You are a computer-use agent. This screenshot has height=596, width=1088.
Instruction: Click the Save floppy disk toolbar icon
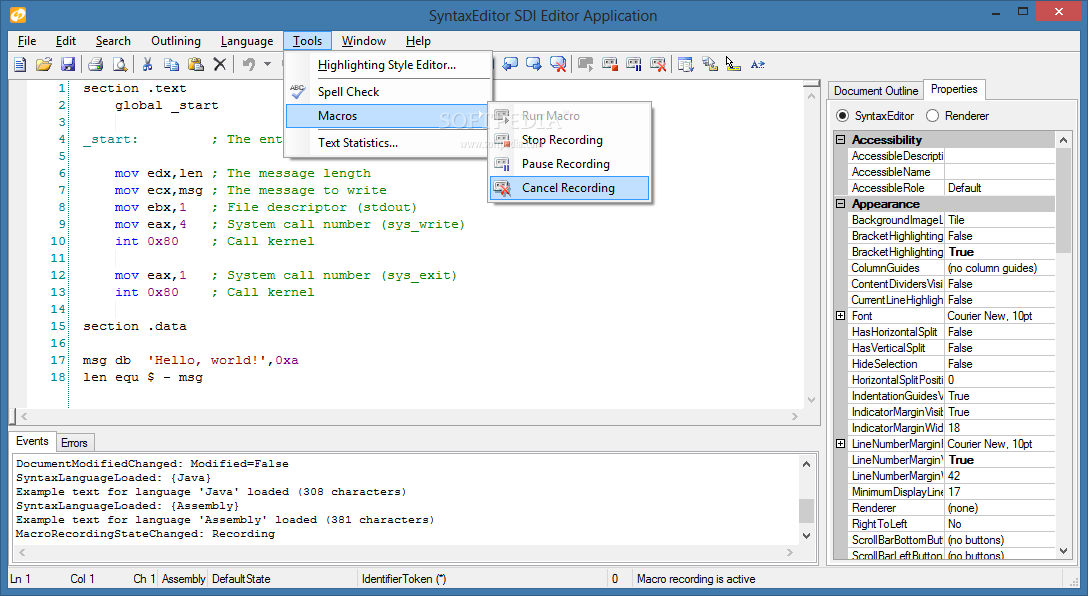pos(68,65)
